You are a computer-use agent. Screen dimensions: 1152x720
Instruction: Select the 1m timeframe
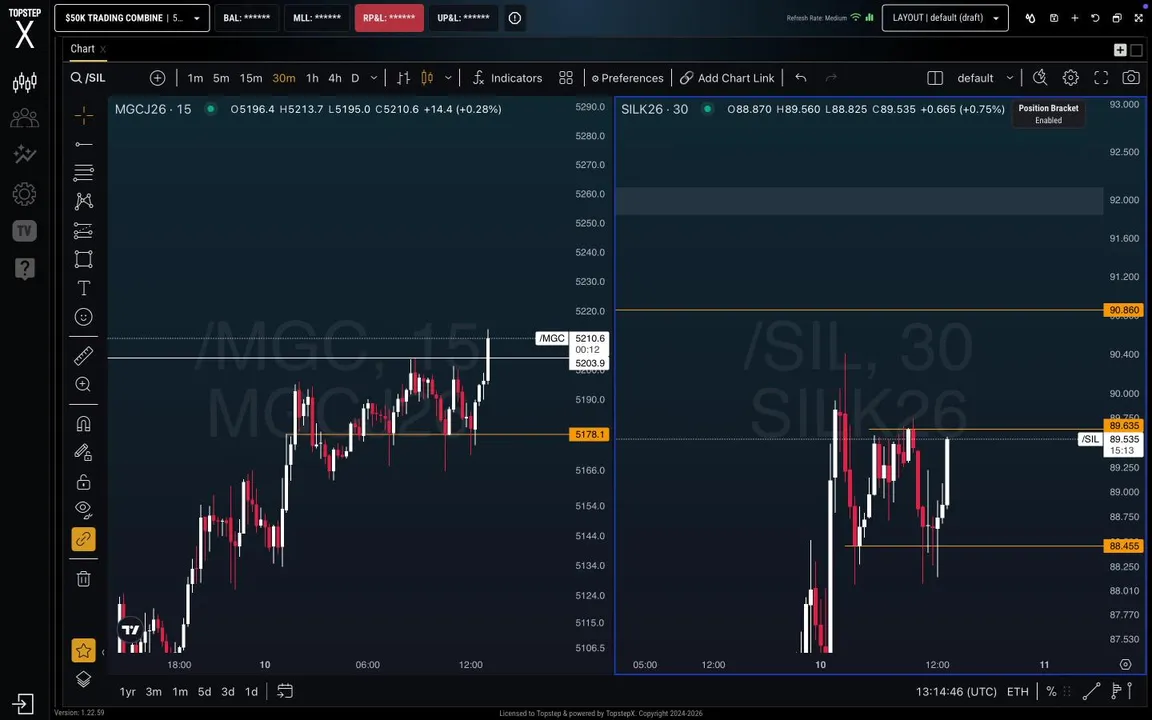point(195,78)
